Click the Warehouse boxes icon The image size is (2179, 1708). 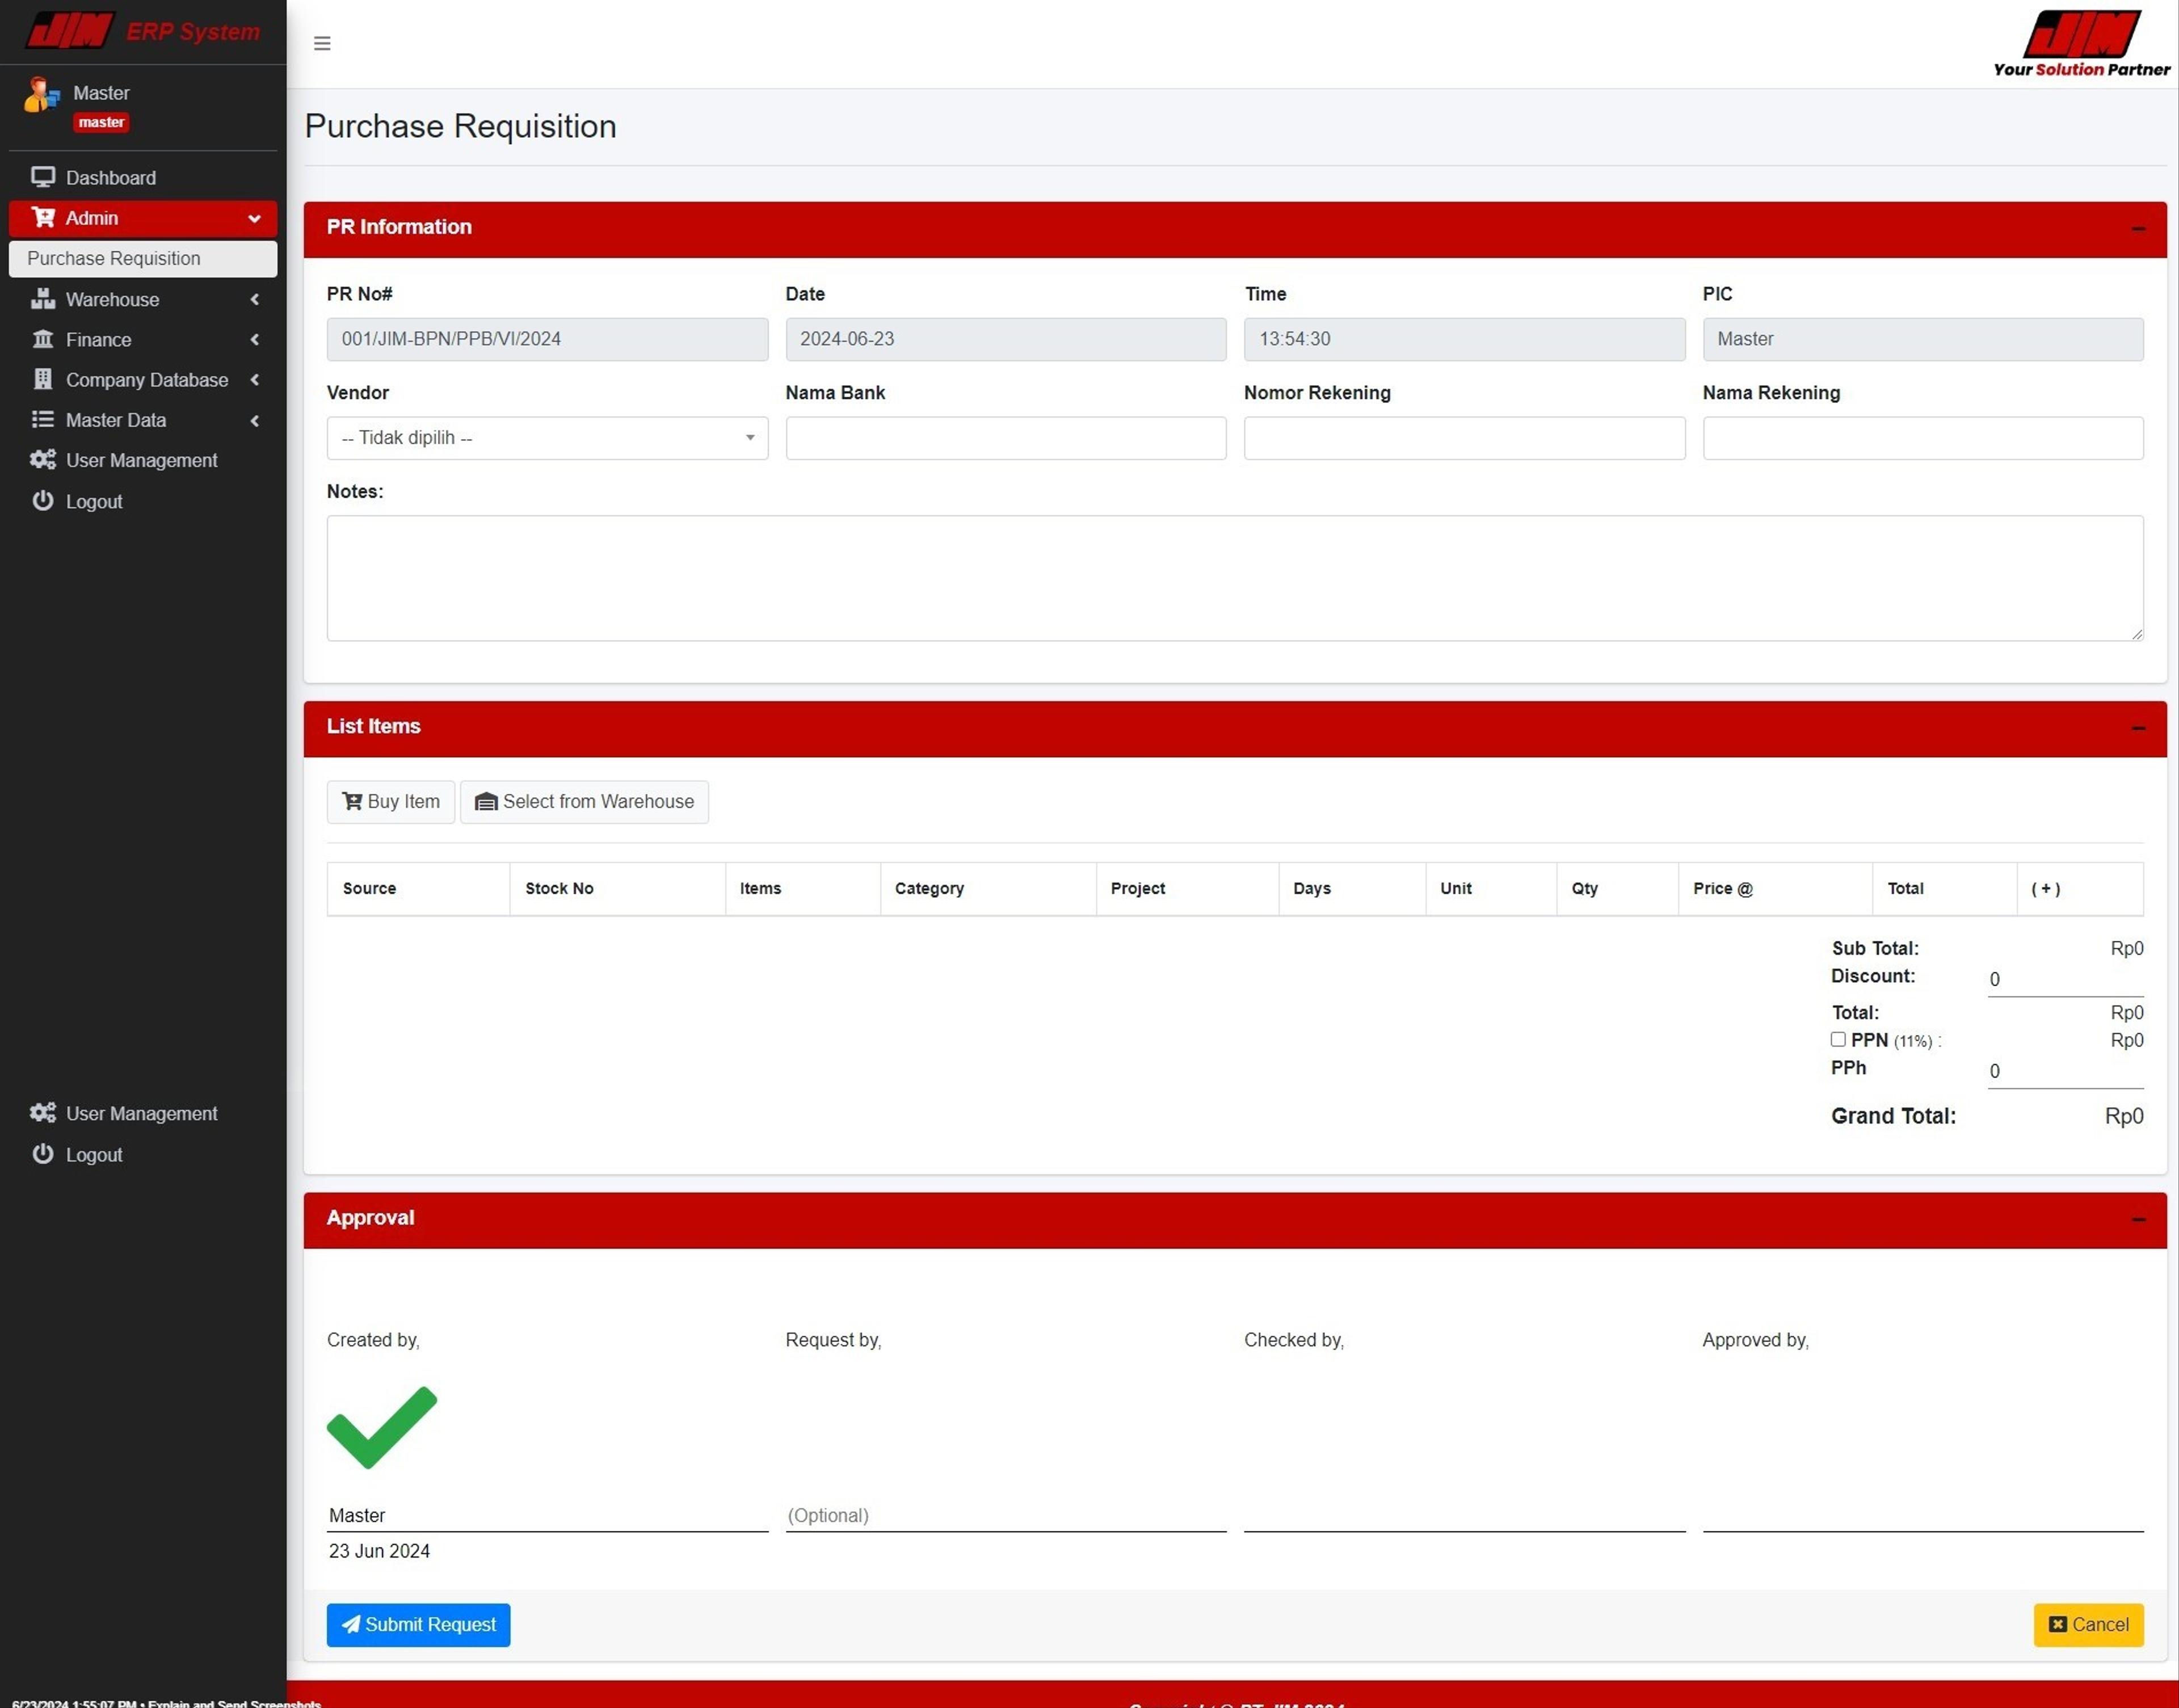coord(42,299)
